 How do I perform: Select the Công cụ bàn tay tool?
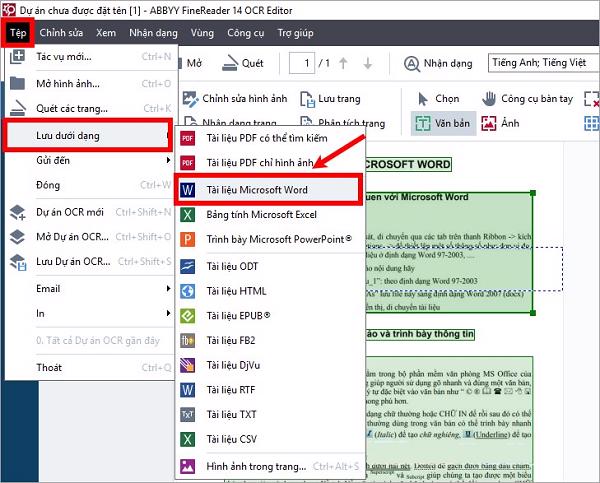point(527,99)
